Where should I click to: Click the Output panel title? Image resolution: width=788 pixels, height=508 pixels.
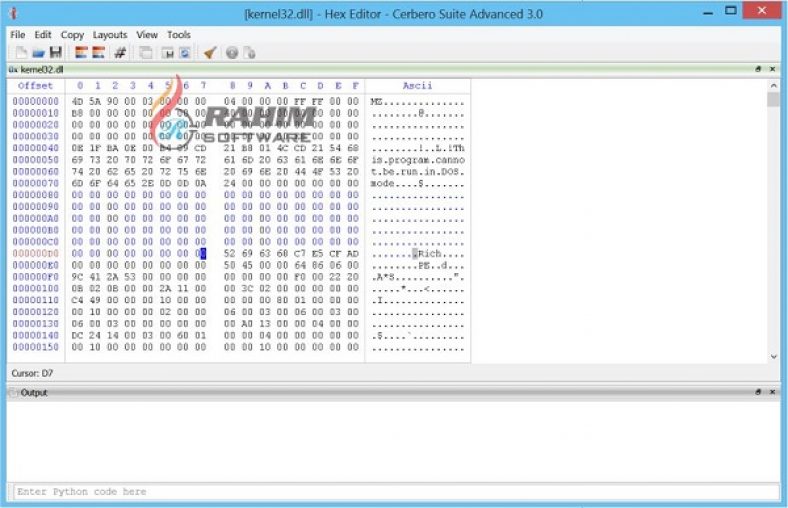click(34, 392)
